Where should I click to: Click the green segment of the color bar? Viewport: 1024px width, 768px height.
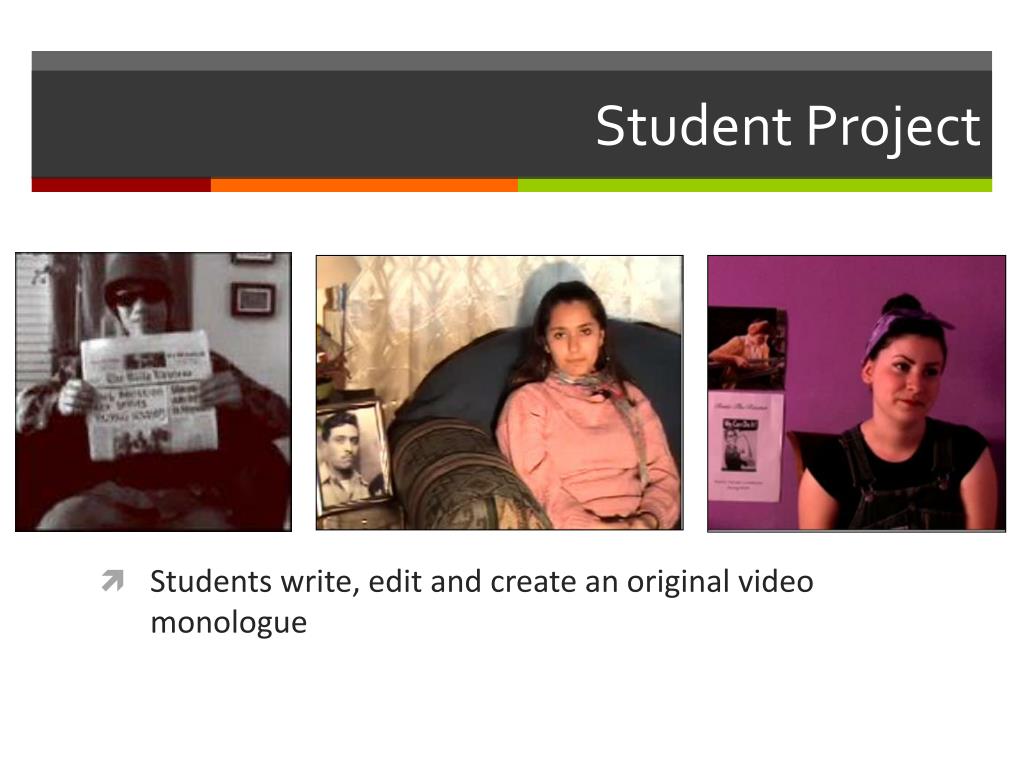(755, 185)
